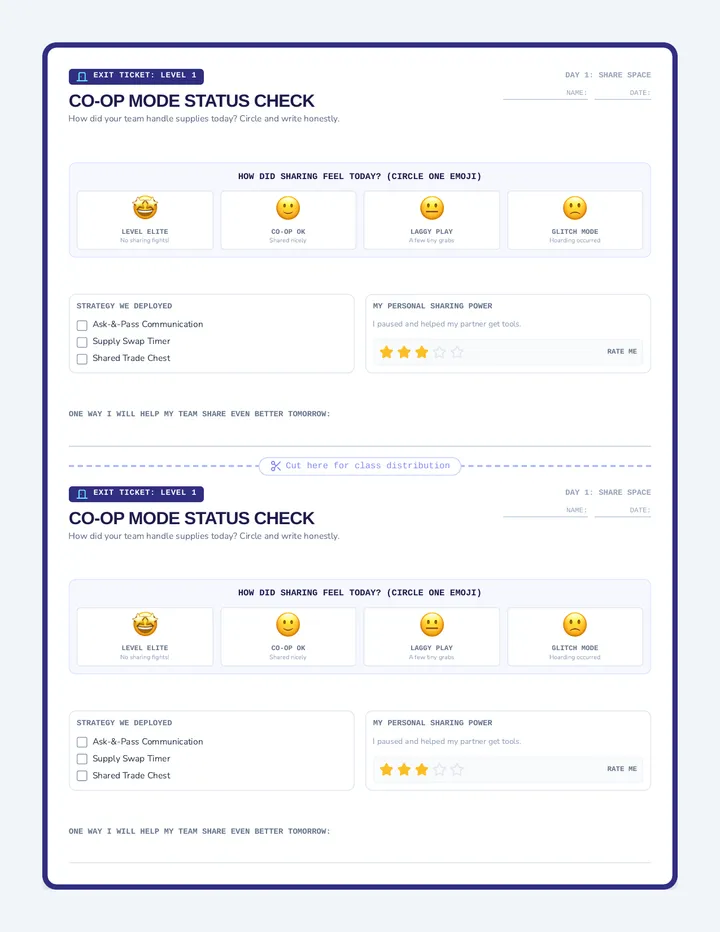Image resolution: width=720 pixels, height=932 pixels.
Task: Select the Level Elite emoji in the bottom ticket
Action: (145, 624)
